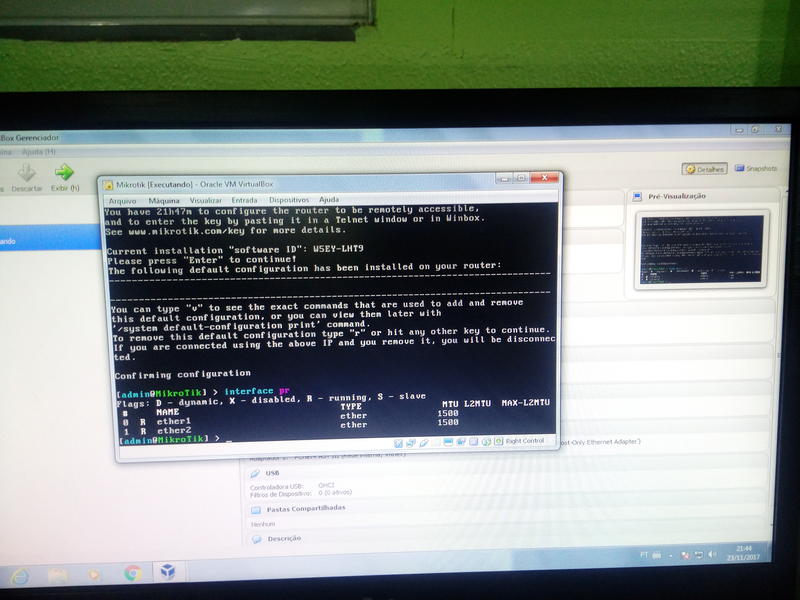800x600 pixels.
Task: Open the Visualizar menu in VM window
Action: (x=206, y=201)
